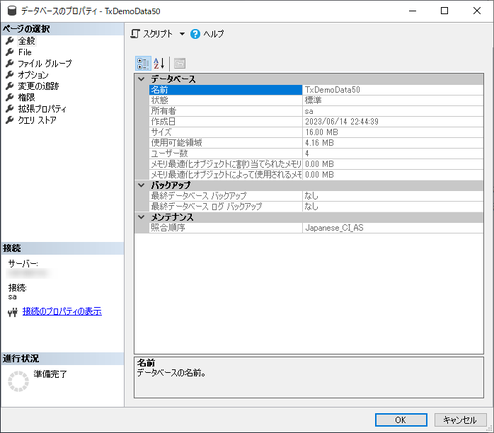Collapse the データベース category section

point(142,79)
